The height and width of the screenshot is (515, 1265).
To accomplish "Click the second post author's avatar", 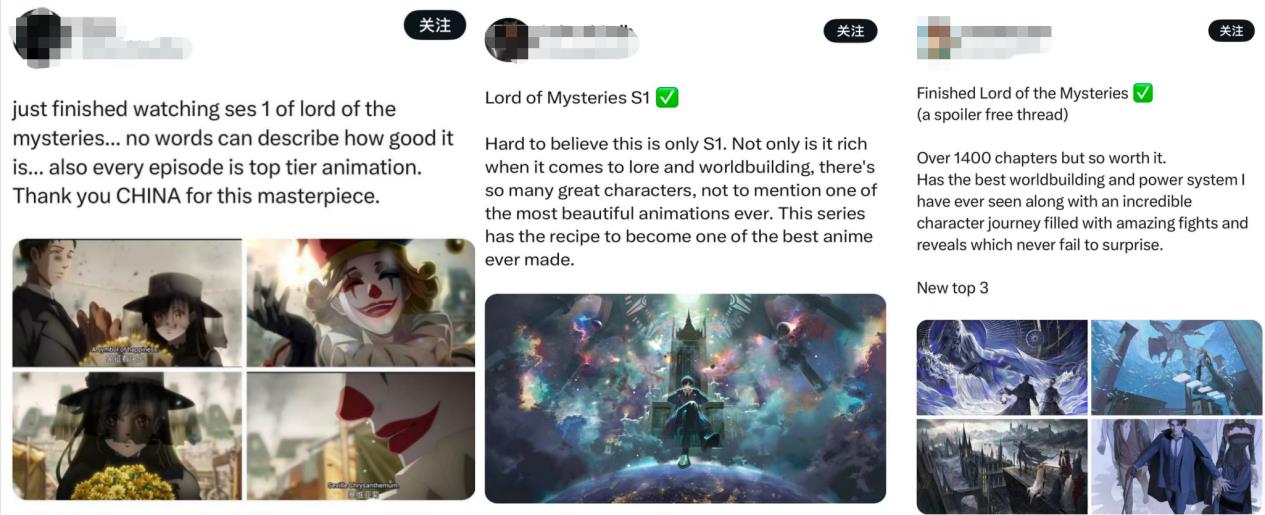I will tap(507, 41).
